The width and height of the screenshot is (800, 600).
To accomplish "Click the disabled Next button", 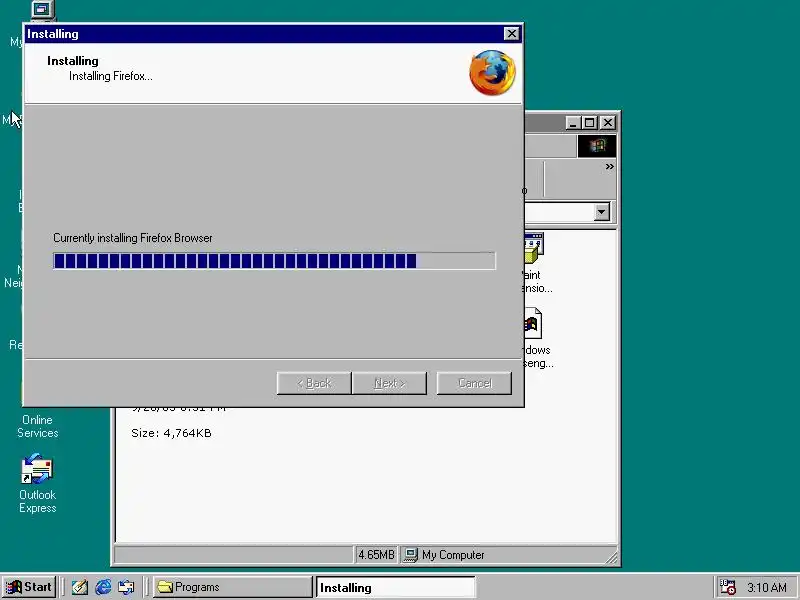I will coord(389,383).
